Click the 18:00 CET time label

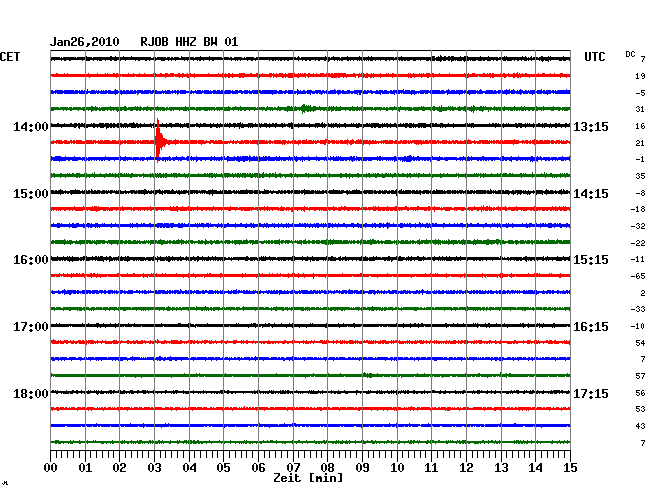pos(31,393)
